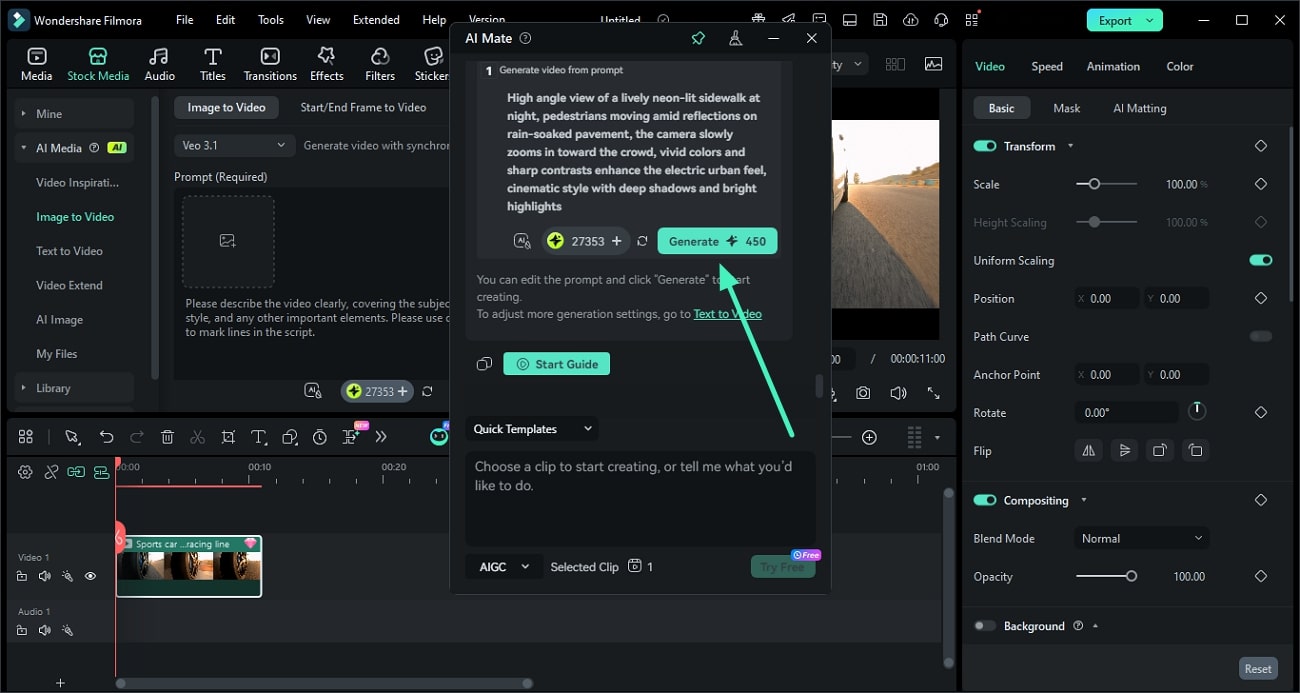Image resolution: width=1300 pixels, height=693 pixels.
Task: Switch to the Animation tab
Action: coord(1113,66)
